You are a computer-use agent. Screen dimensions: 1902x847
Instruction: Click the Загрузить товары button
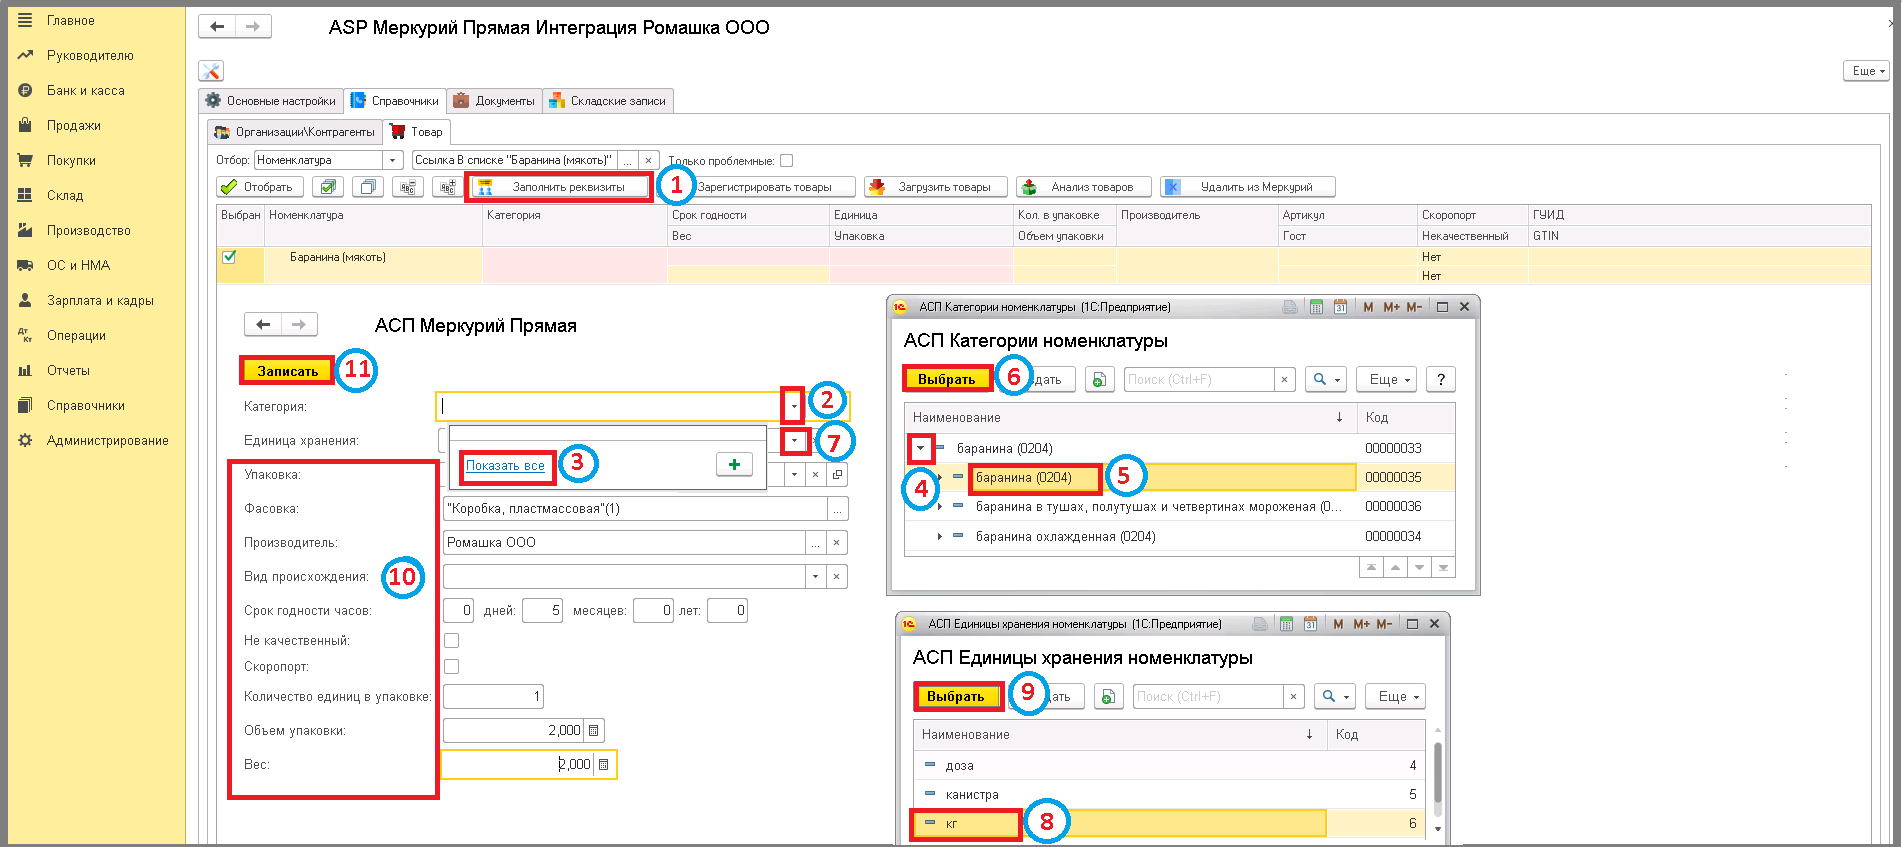point(934,187)
